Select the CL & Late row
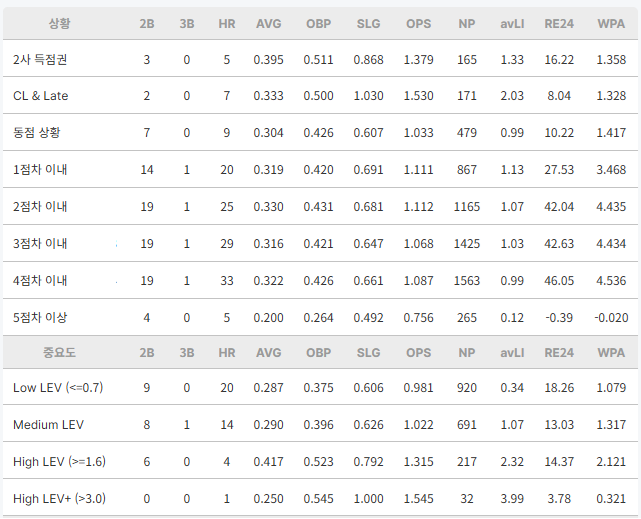Viewport: 641px width, 519px height. click(320, 96)
